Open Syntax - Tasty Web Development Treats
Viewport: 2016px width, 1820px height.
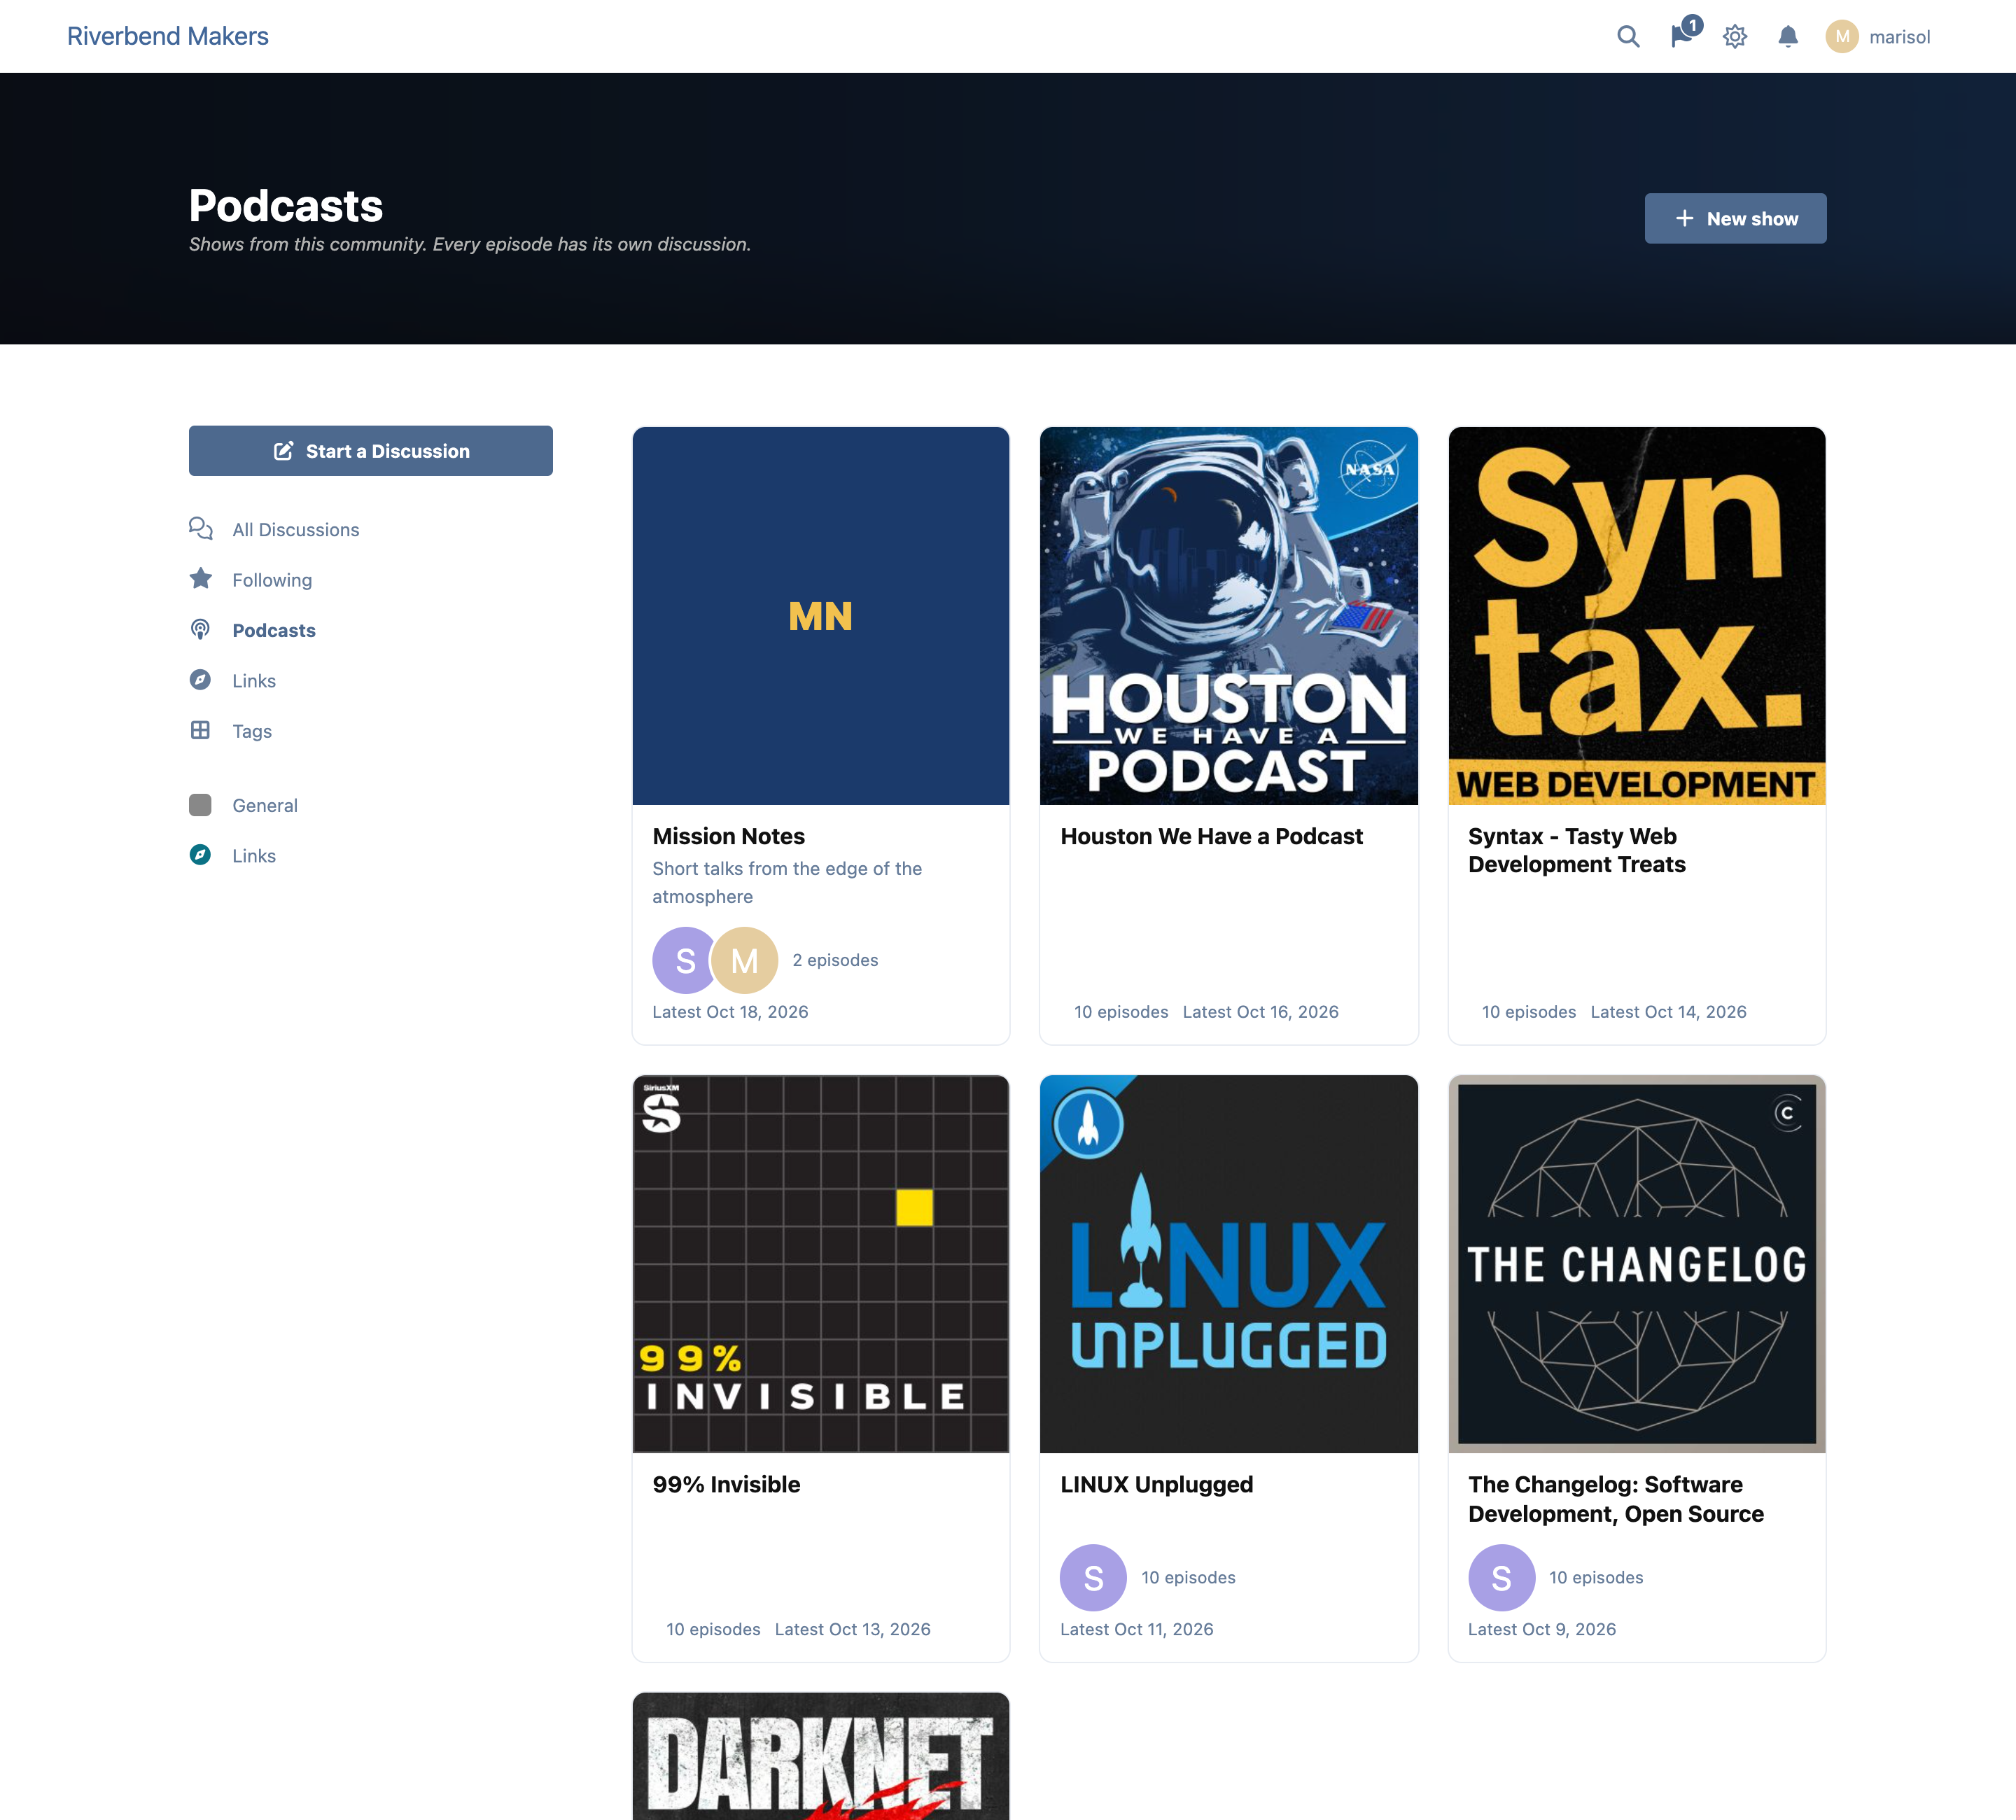[1576, 850]
